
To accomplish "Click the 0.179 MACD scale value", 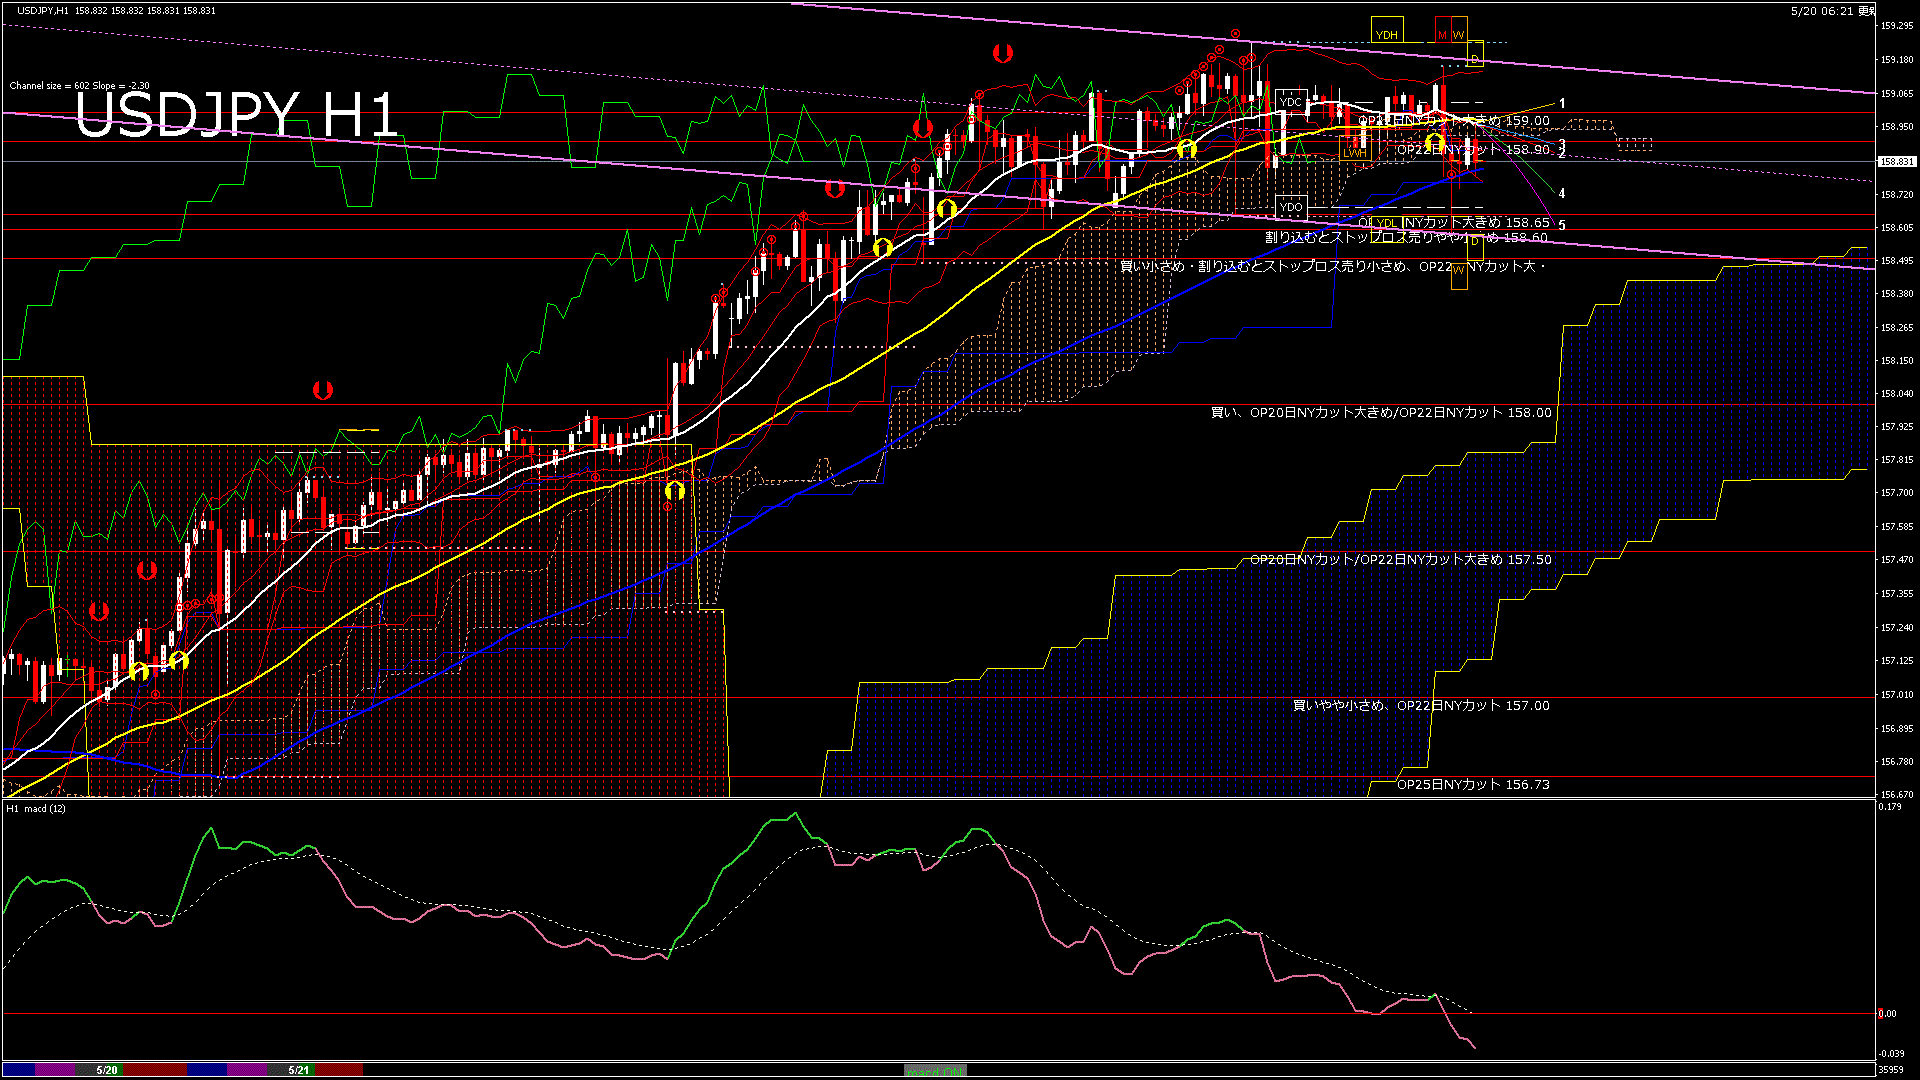I will click(1890, 806).
